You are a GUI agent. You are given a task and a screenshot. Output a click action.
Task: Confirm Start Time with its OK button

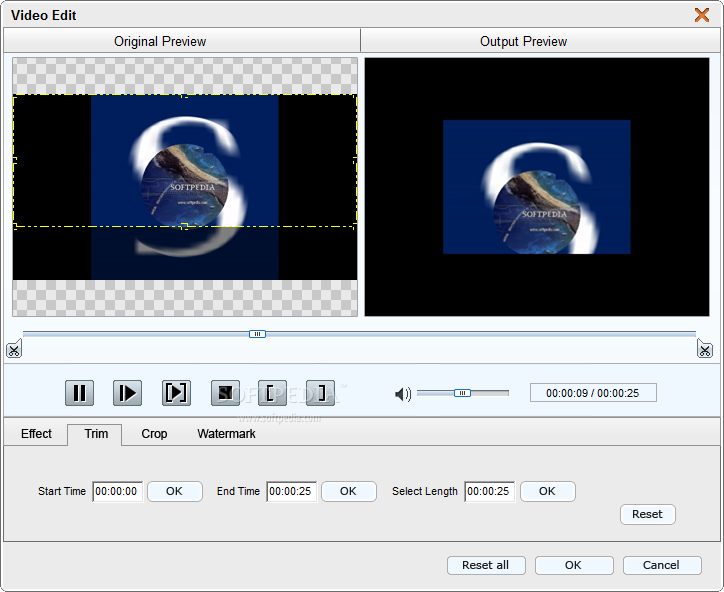tap(175, 491)
